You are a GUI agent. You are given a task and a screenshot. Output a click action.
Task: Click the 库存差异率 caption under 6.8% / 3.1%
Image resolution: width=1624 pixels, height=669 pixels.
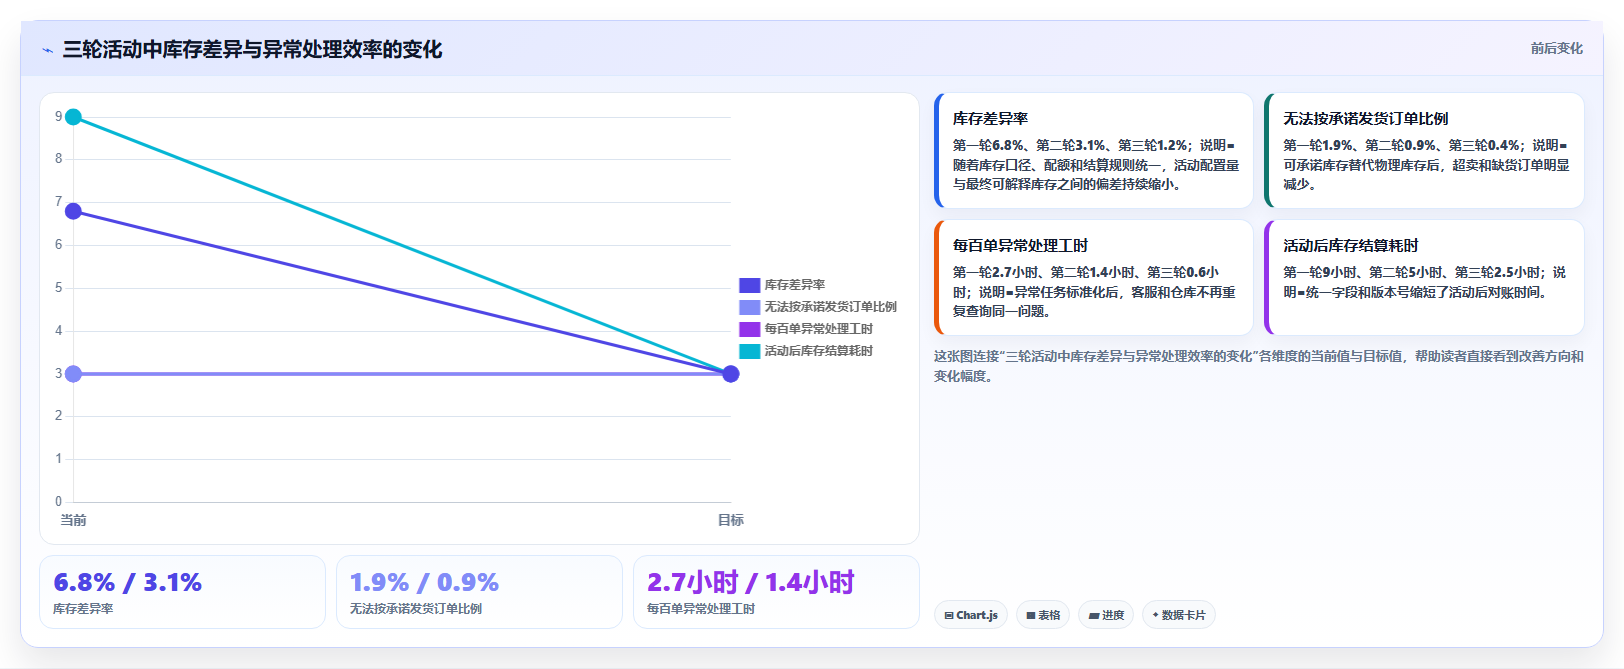(83, 609)
